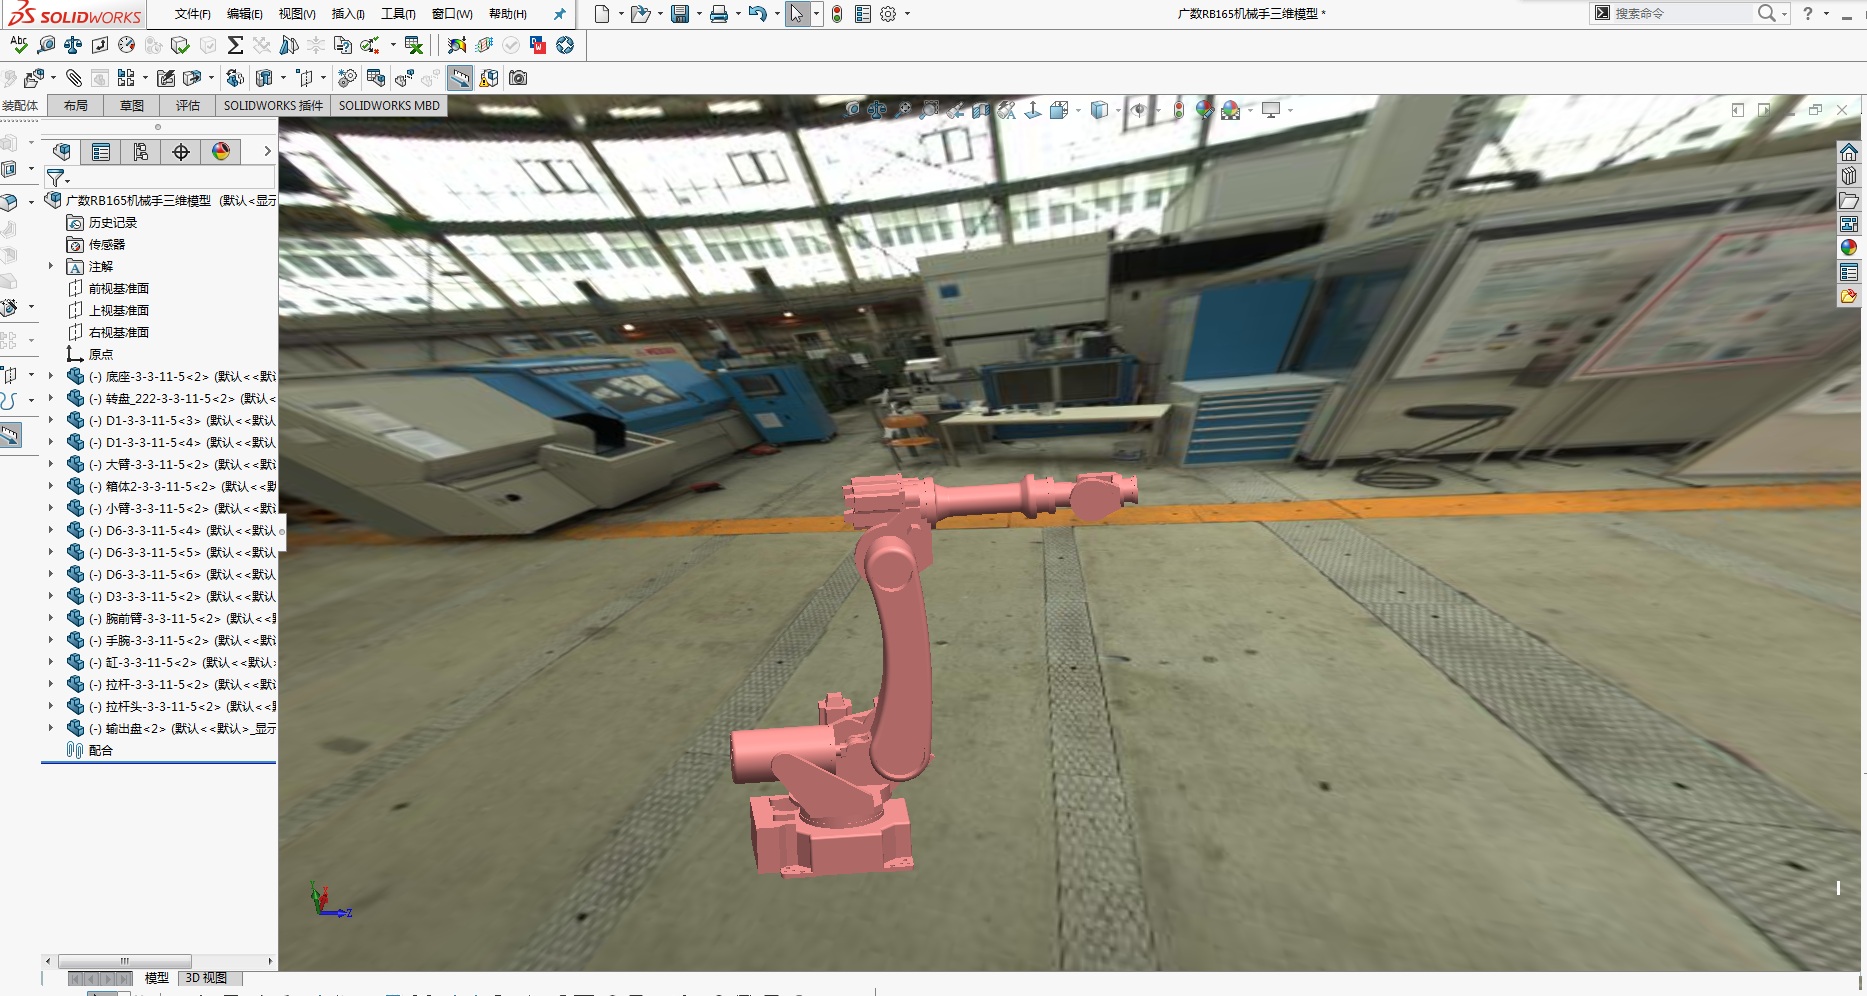This screenshot has width=1867, height=996.
Task: Click the New document icon
Action: click(601, 14)
